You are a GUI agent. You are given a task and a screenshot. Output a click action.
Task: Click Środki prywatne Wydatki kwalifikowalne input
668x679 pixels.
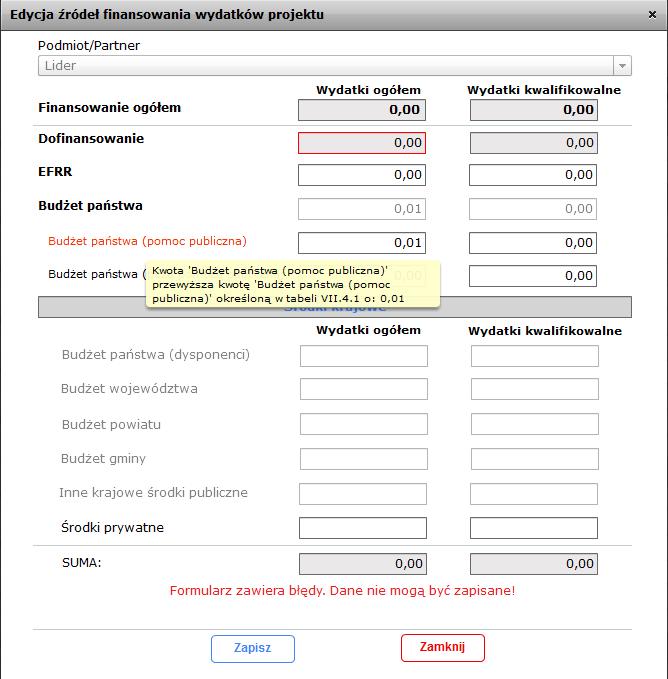[x=534, y=528]
